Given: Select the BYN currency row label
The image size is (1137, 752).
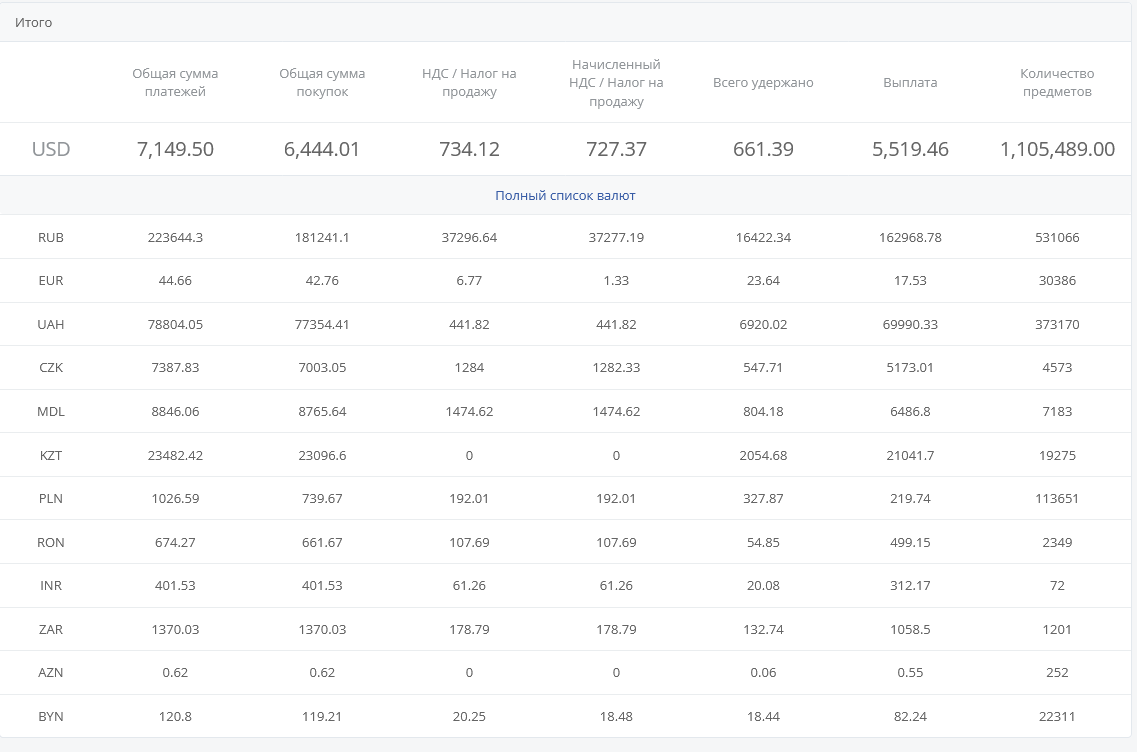Looking at the screenshot, I should click(51, 717).
